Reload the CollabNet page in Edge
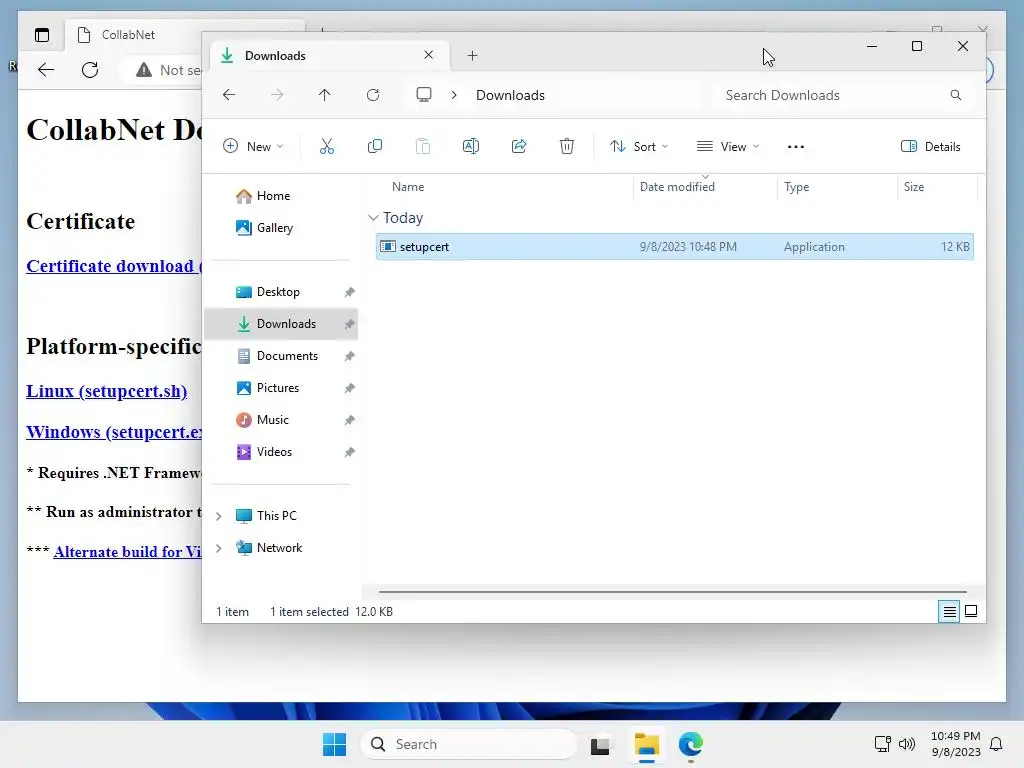 [x=90, y=69]
